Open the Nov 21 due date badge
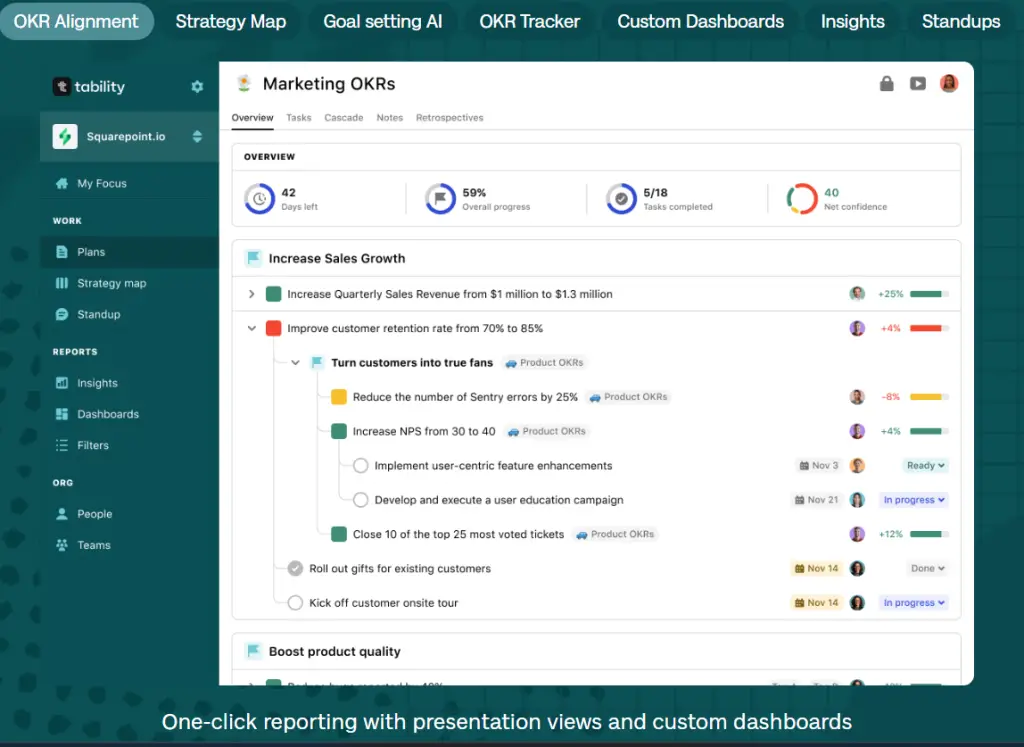1024x747 pixels. point(816,500)
